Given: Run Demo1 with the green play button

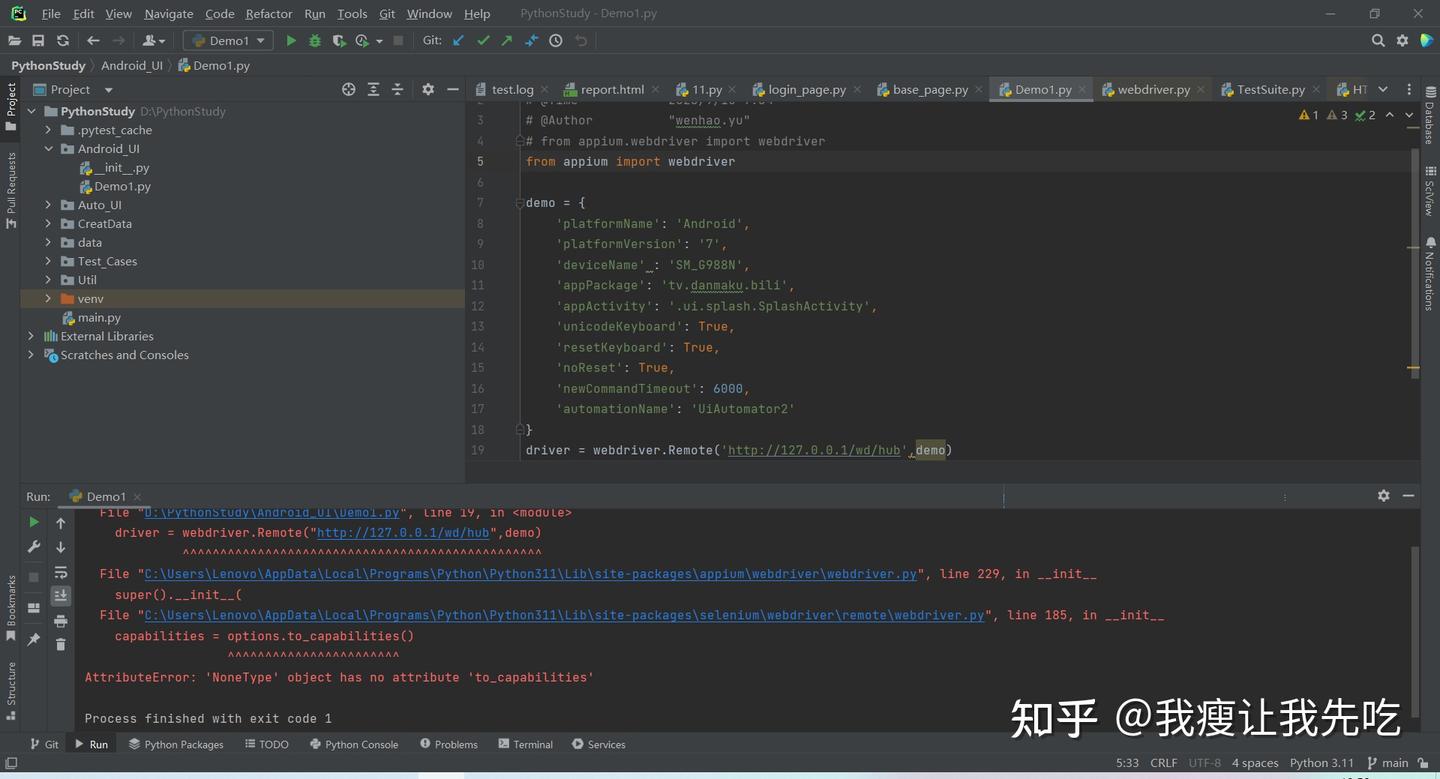Looking at the screenshot, I should tap(291, 41).
